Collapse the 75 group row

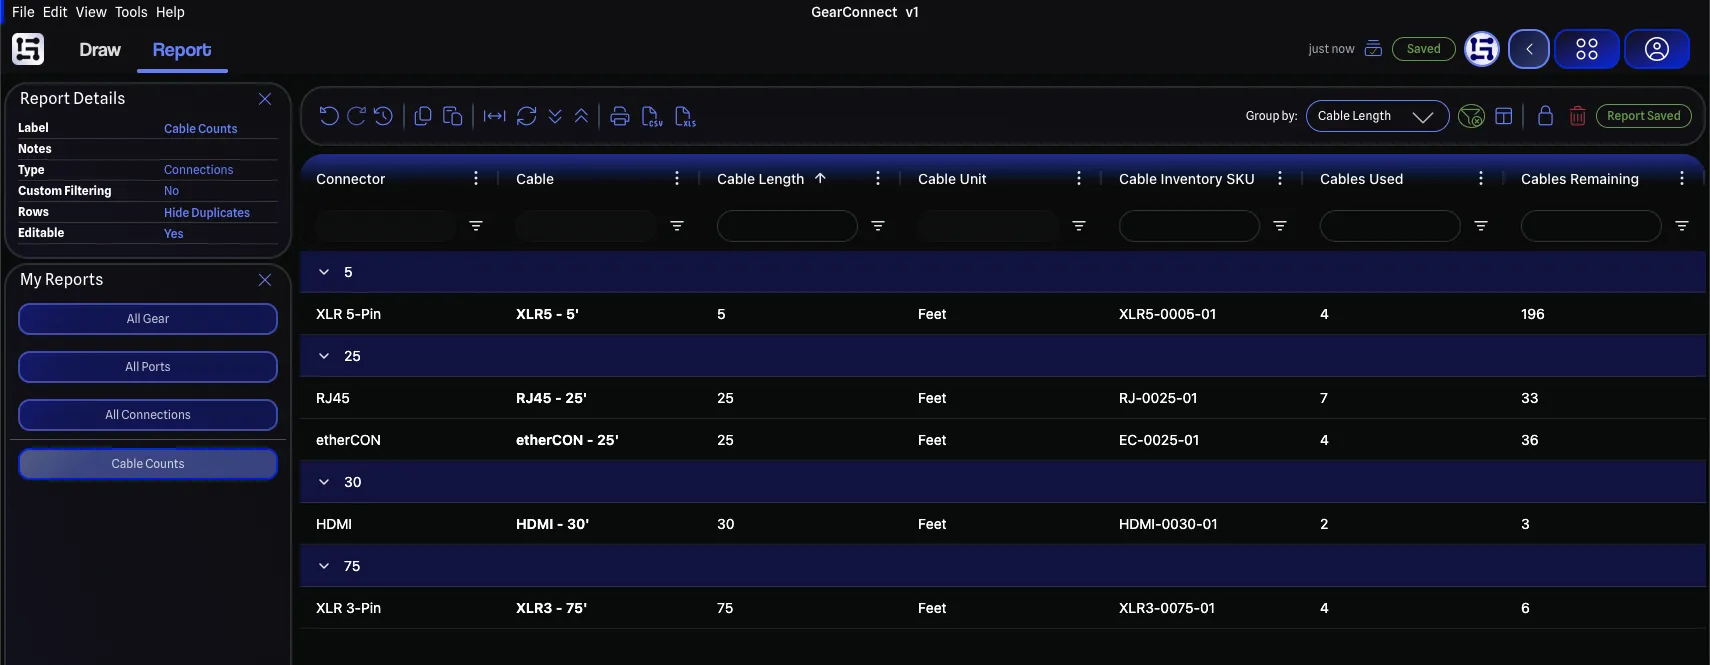(x=324, y=566)
